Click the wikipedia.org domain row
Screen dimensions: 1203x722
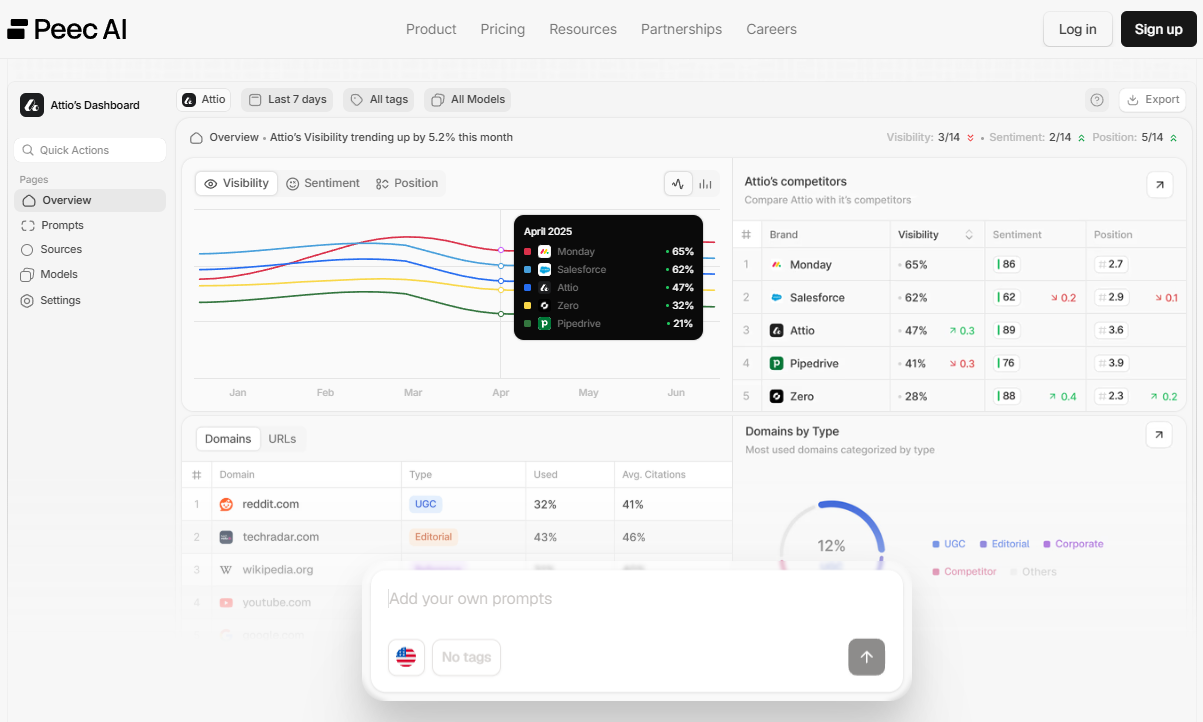click(x=457, y=570)
